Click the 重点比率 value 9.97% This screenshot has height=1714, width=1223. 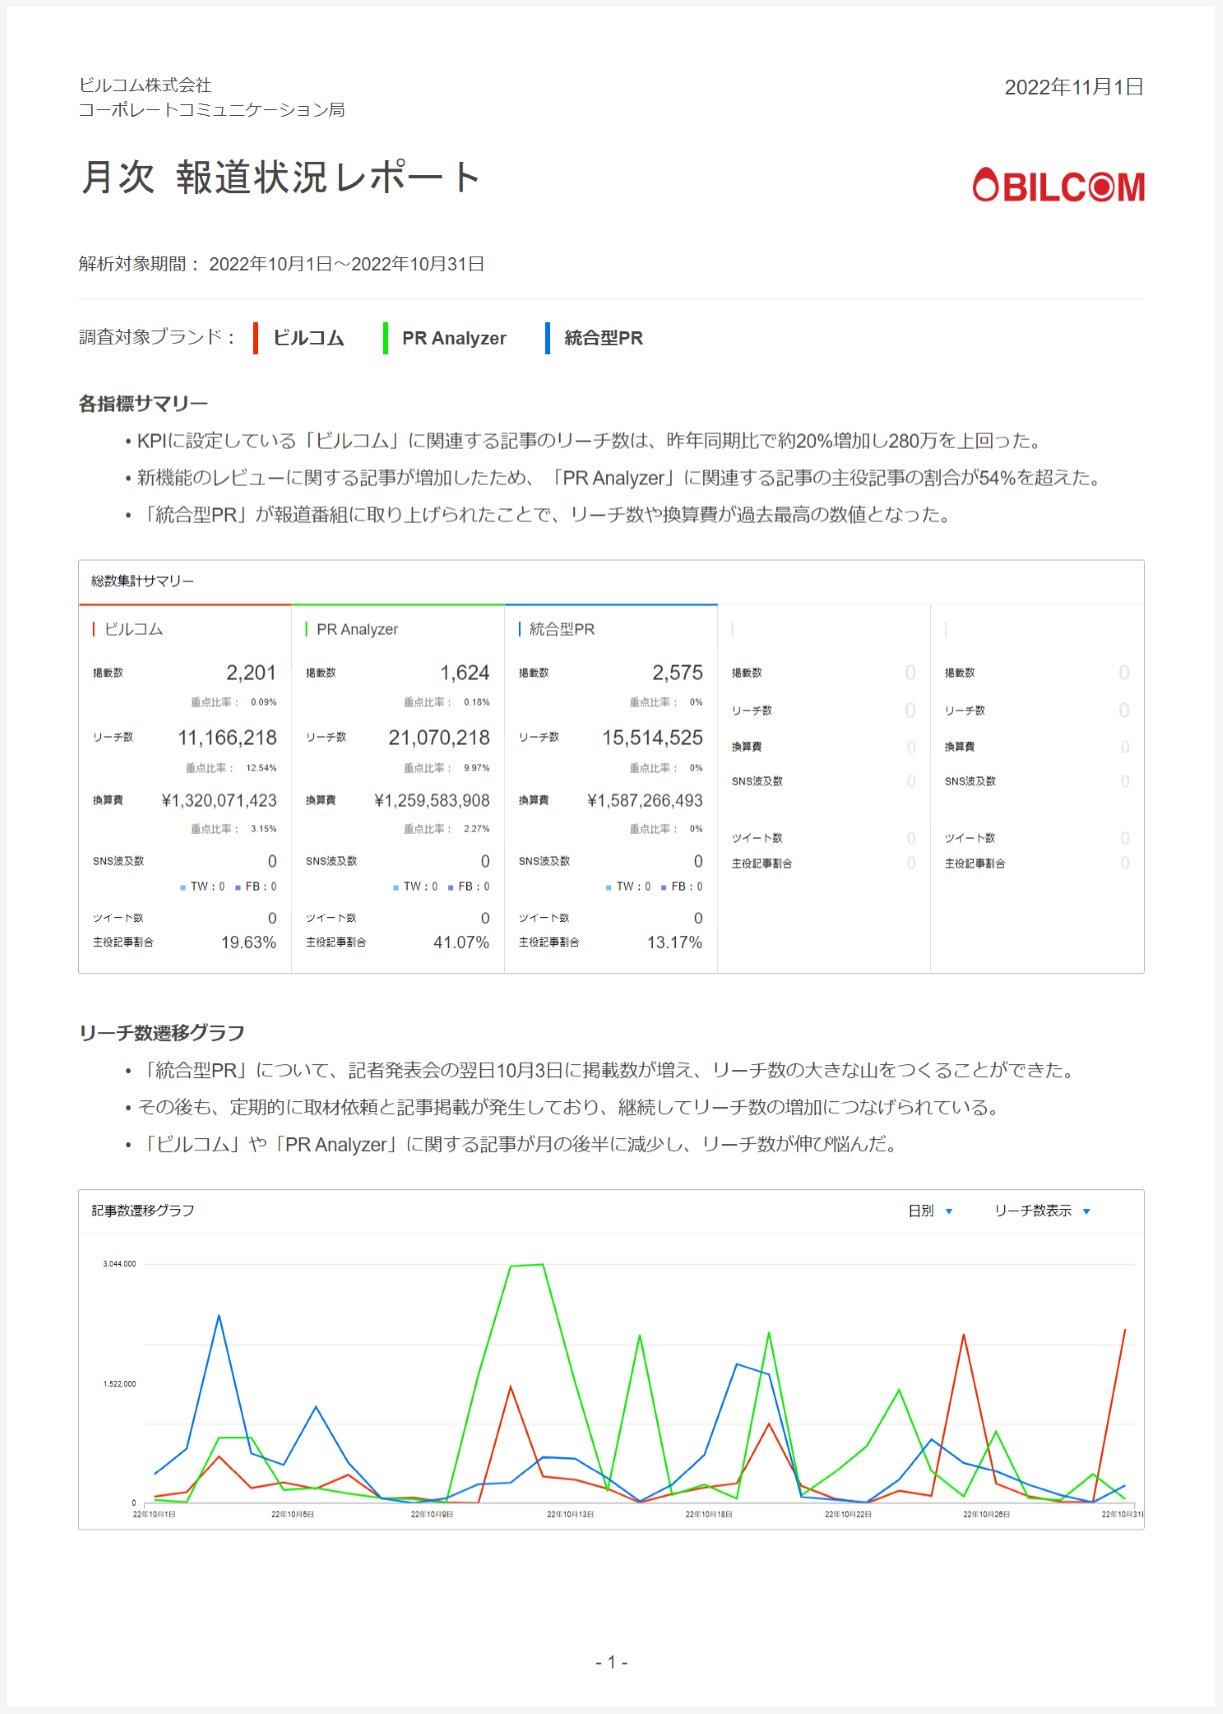477,768
